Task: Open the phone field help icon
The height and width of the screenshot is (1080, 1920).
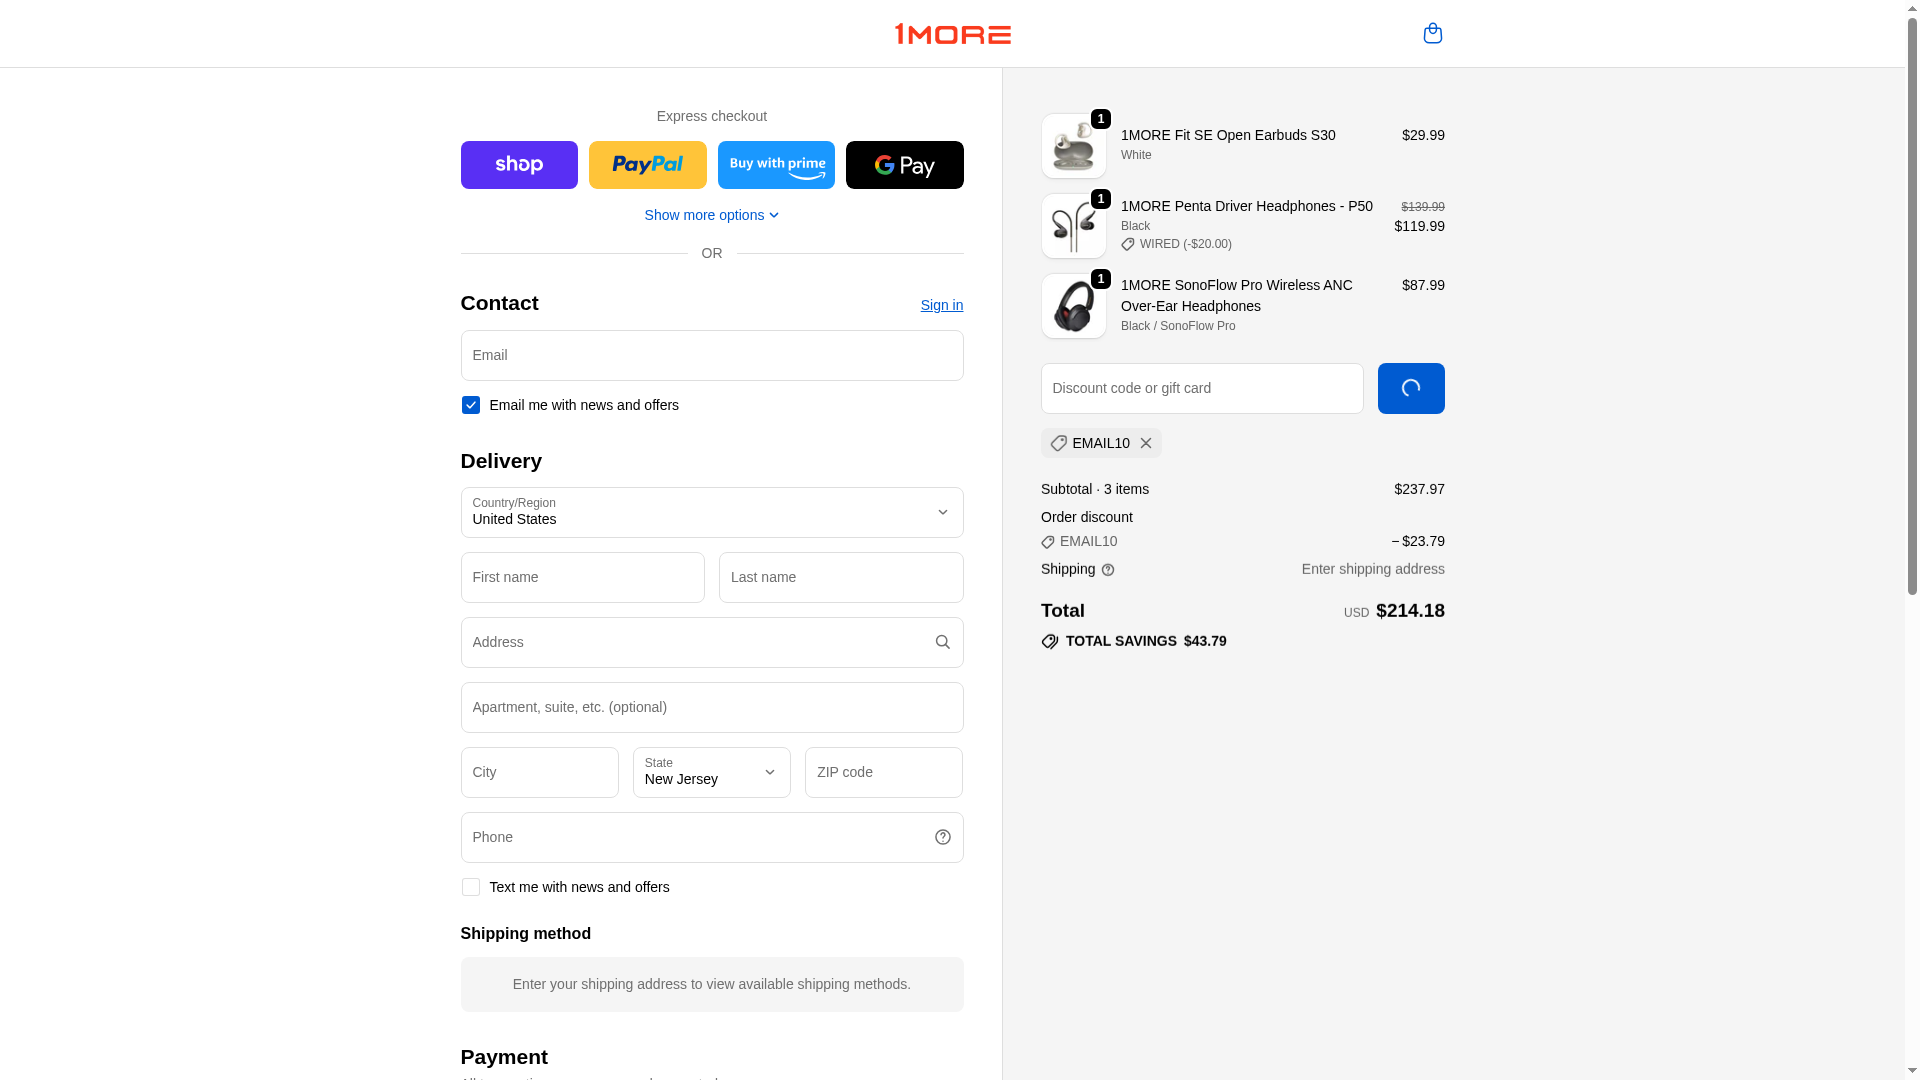Action: click(x=942, y=837)
